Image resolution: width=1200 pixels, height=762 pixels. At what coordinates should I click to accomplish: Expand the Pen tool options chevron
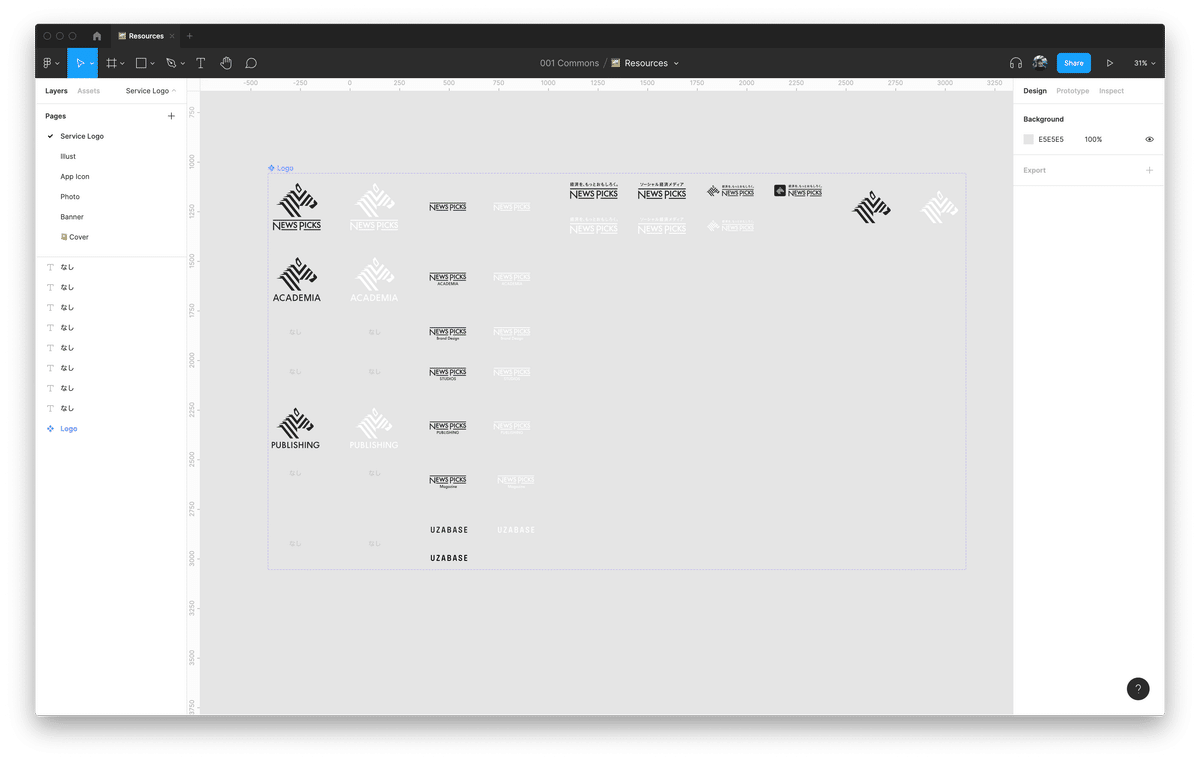[x=182, y=64]
